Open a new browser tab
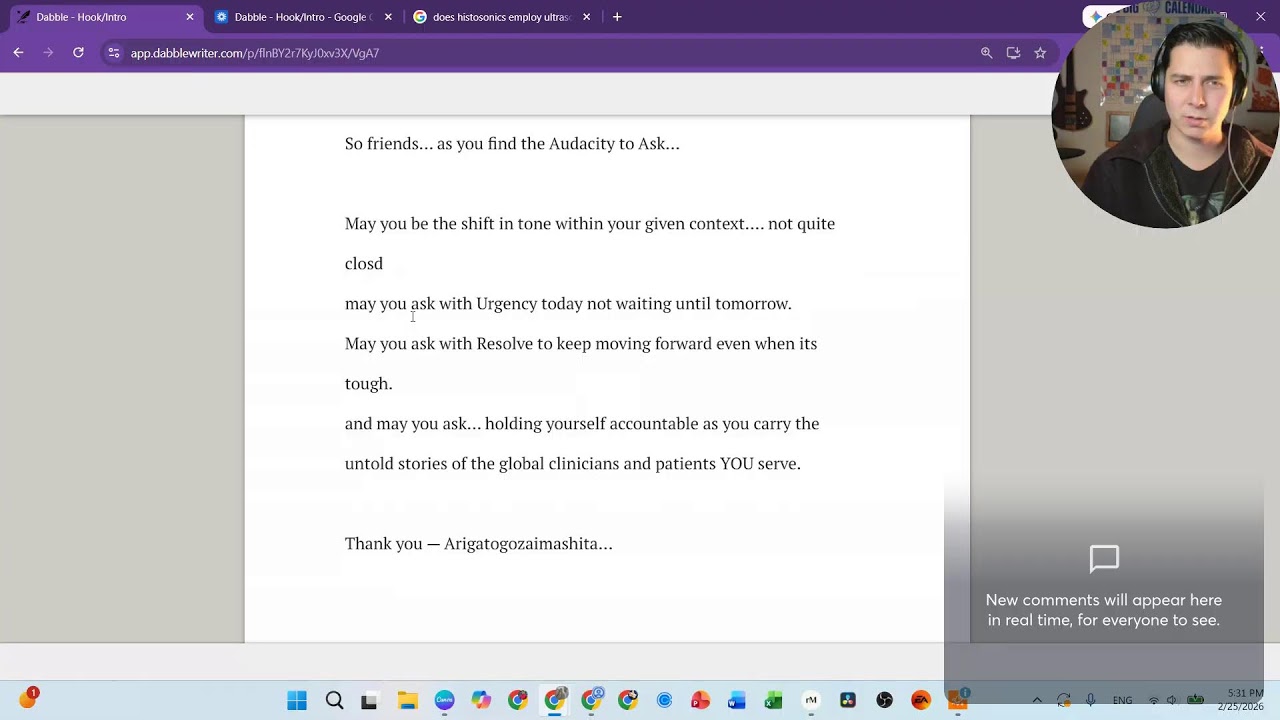 point(617,17)
